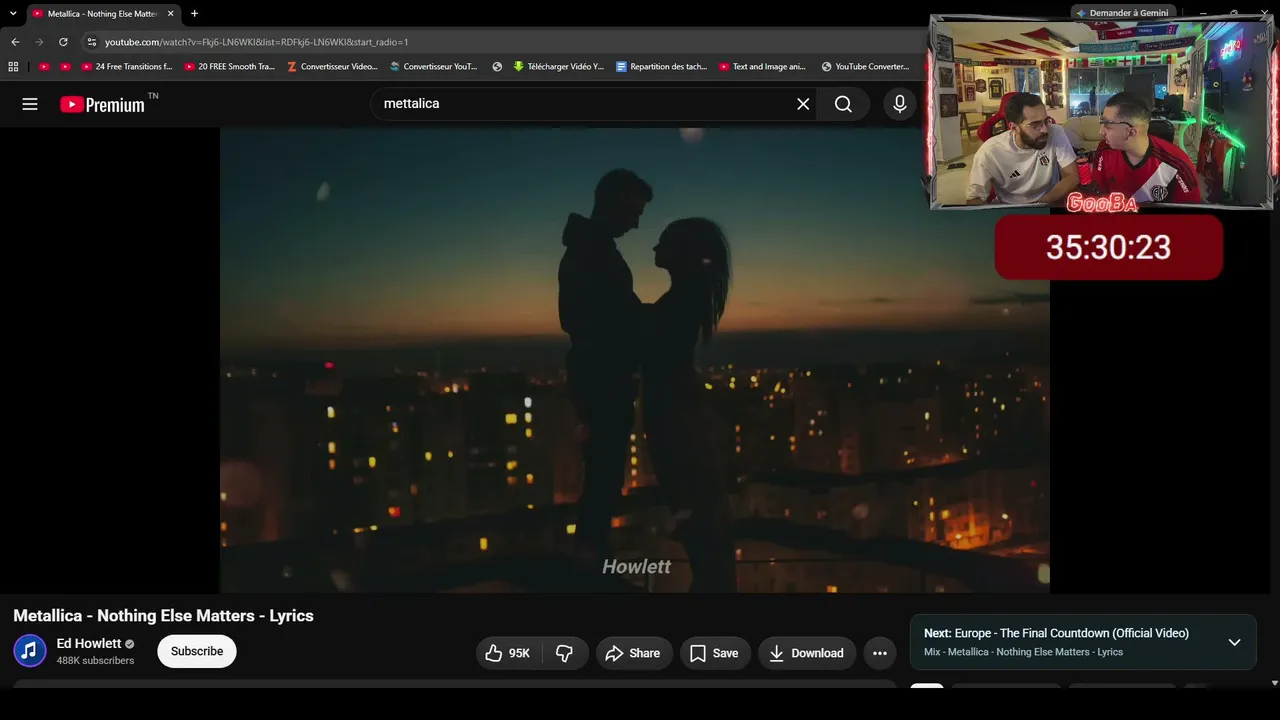Image resolution: width=1280 pixels, height=720 pixels.
Task: Share the Nothing Else Matters video
Action: (634, 653)
